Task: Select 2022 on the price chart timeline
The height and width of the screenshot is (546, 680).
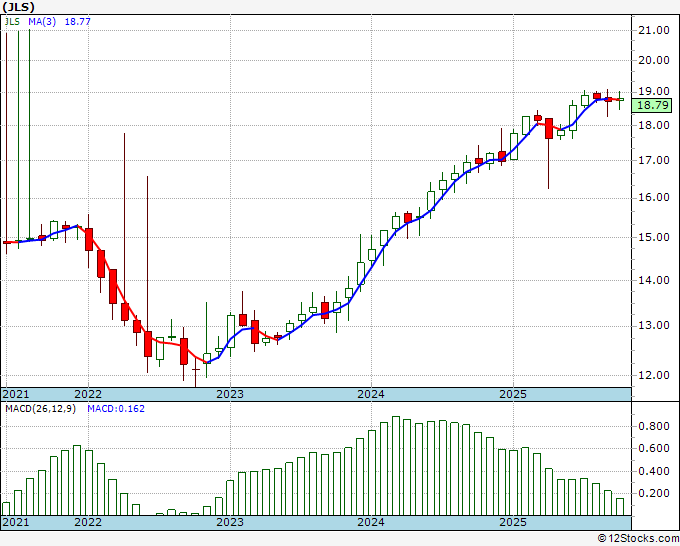Action: [x=88, y=394]
